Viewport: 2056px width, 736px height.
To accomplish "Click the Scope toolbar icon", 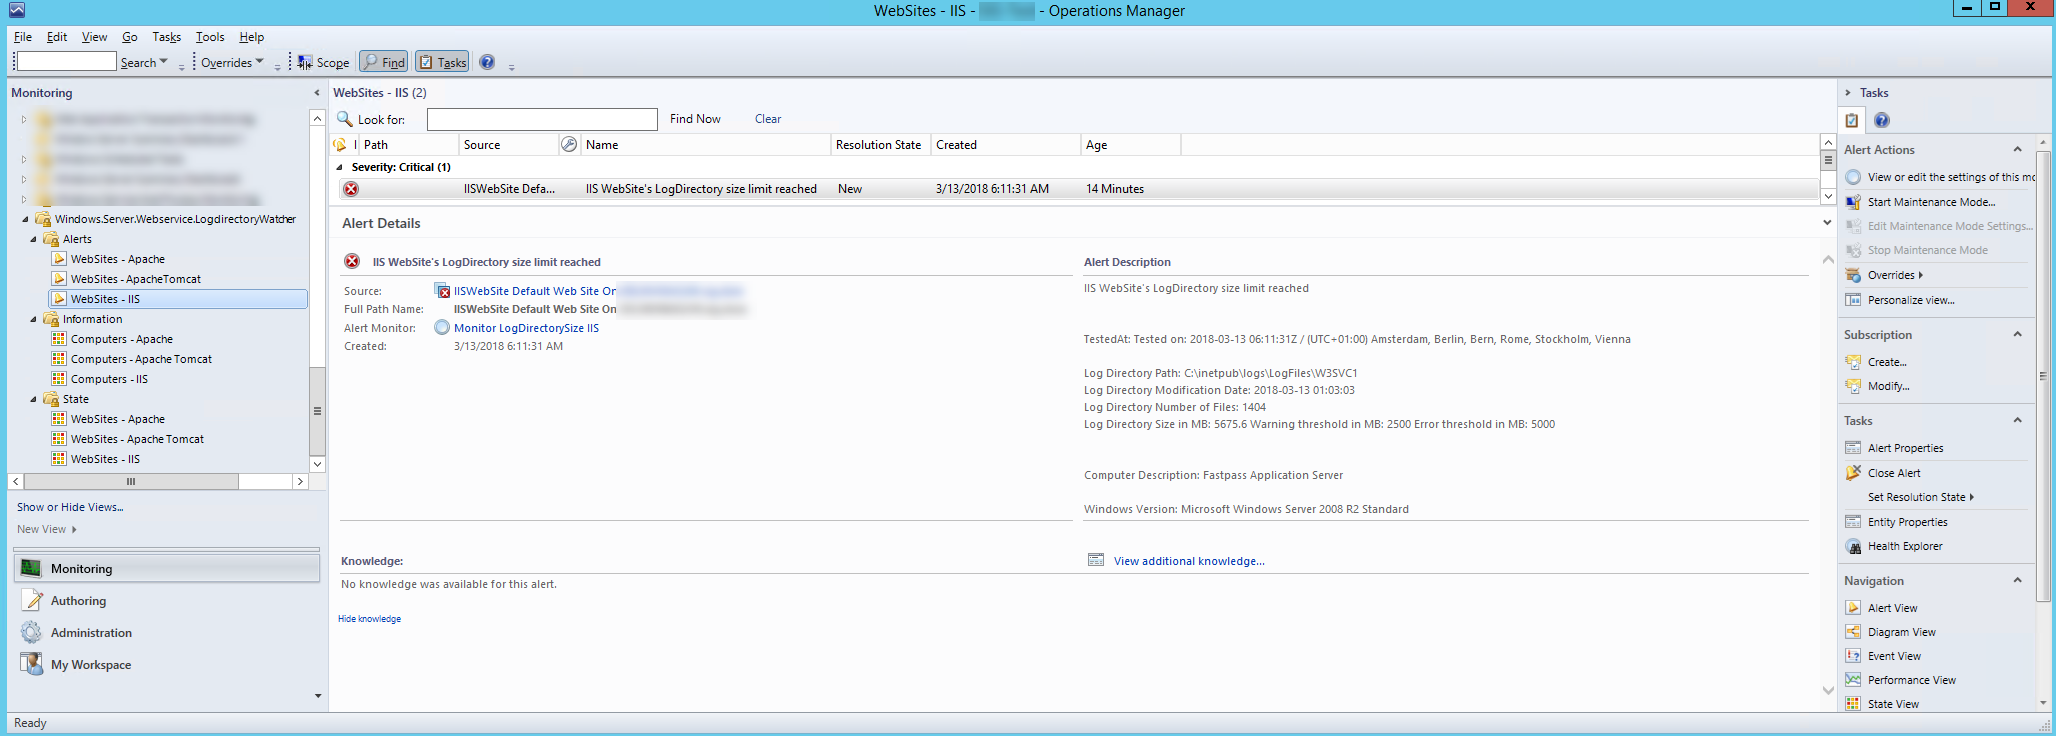I will (x=323, y=62).
